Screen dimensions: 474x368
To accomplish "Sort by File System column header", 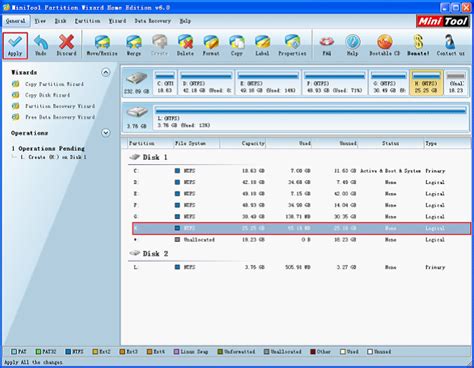I will click(196, 143).
